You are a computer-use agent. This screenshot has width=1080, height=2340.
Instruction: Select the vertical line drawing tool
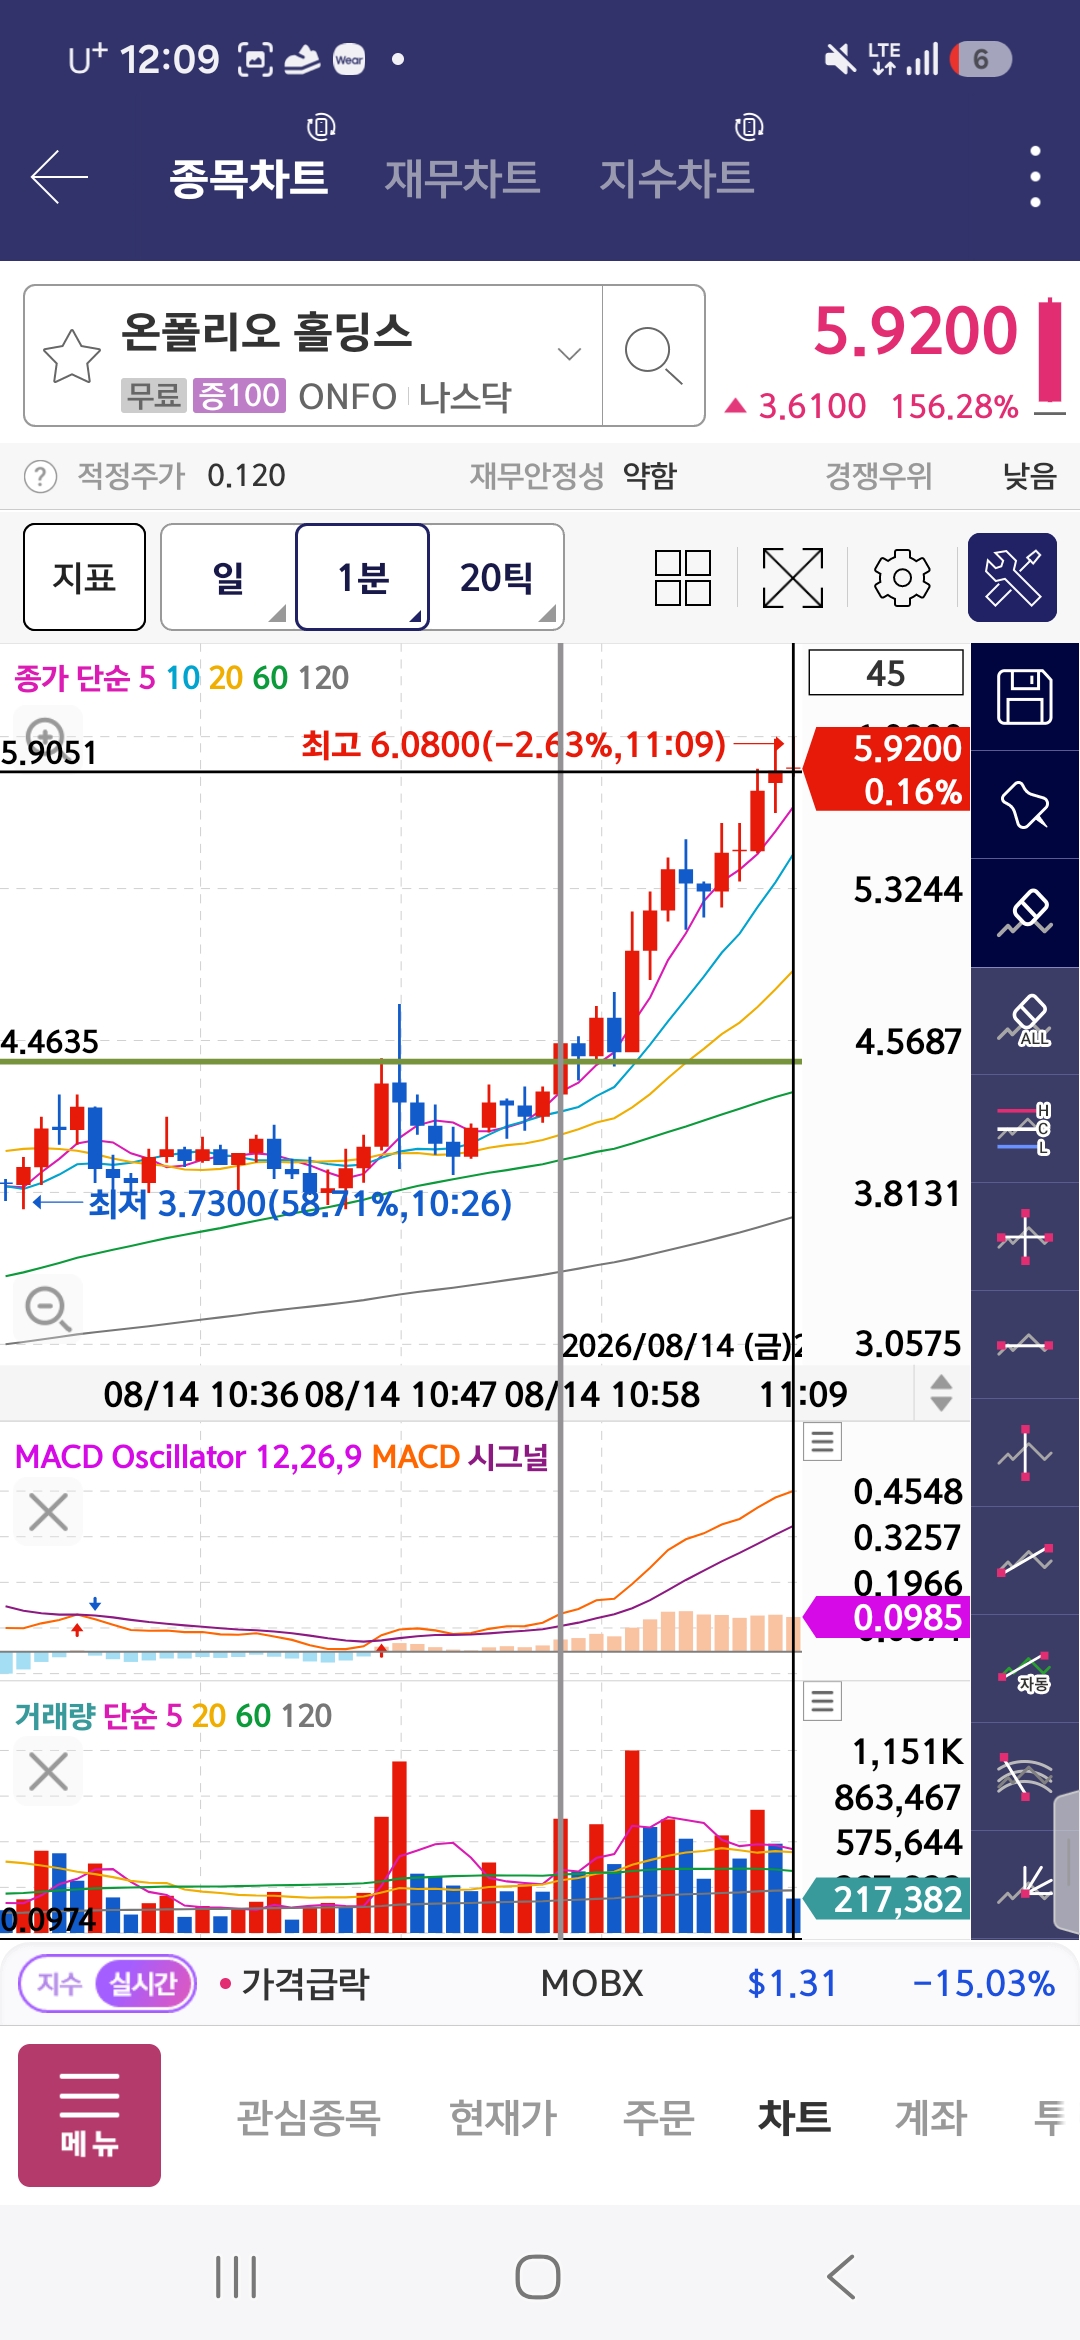click(x=1025, y=1453)
